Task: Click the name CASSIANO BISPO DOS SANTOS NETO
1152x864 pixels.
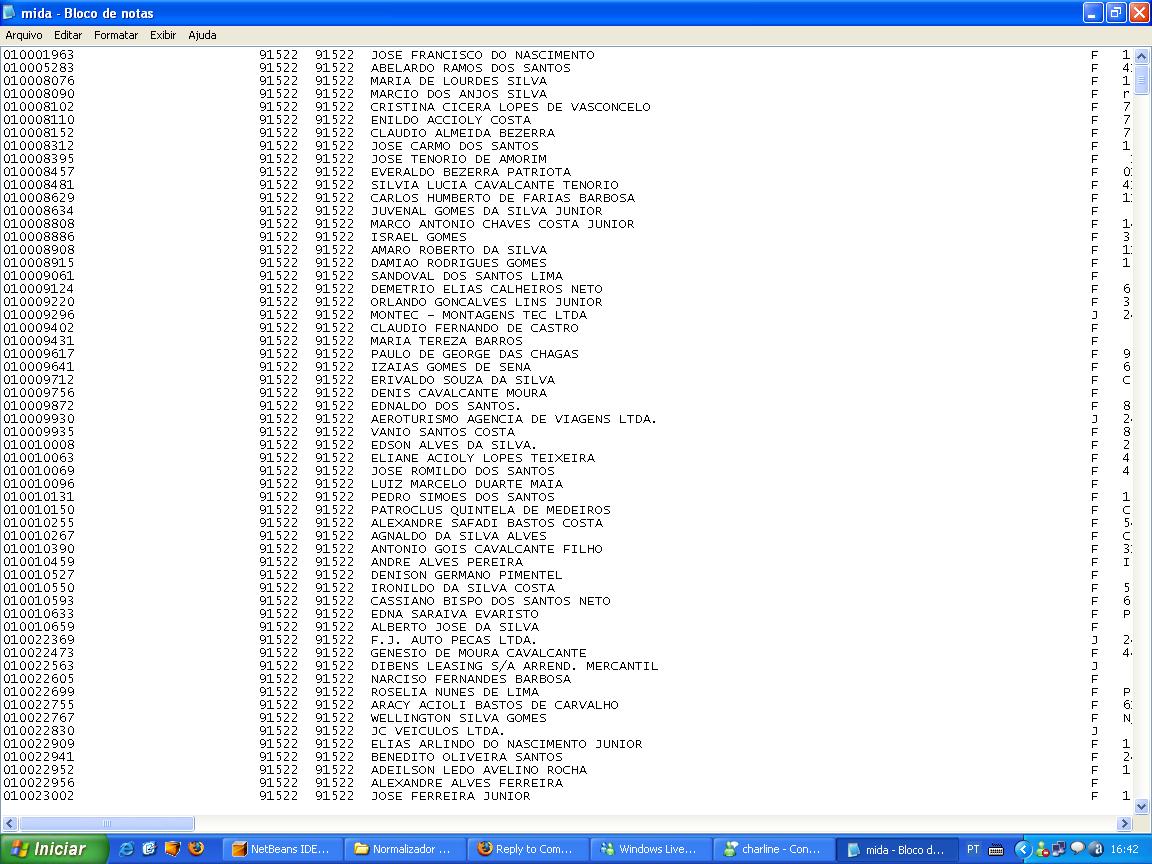Action: click(491, 601)
